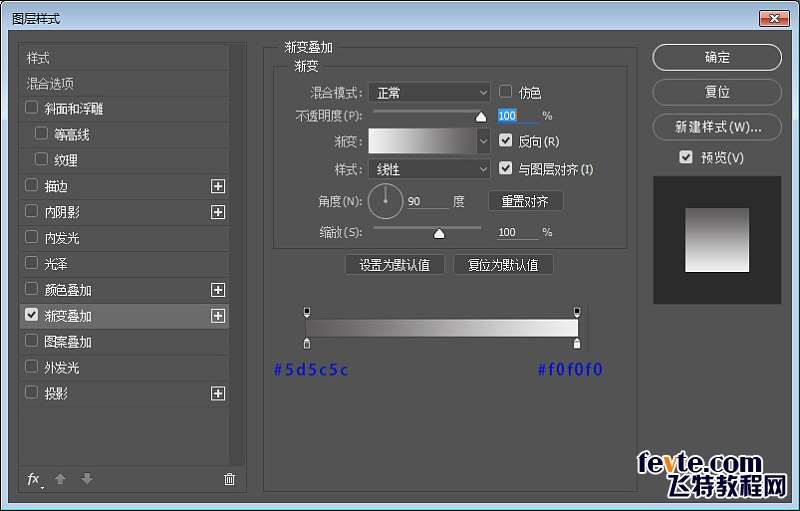Toggle the 纹理 checkbox
This screenshot has height=511, width=800.
41,159
